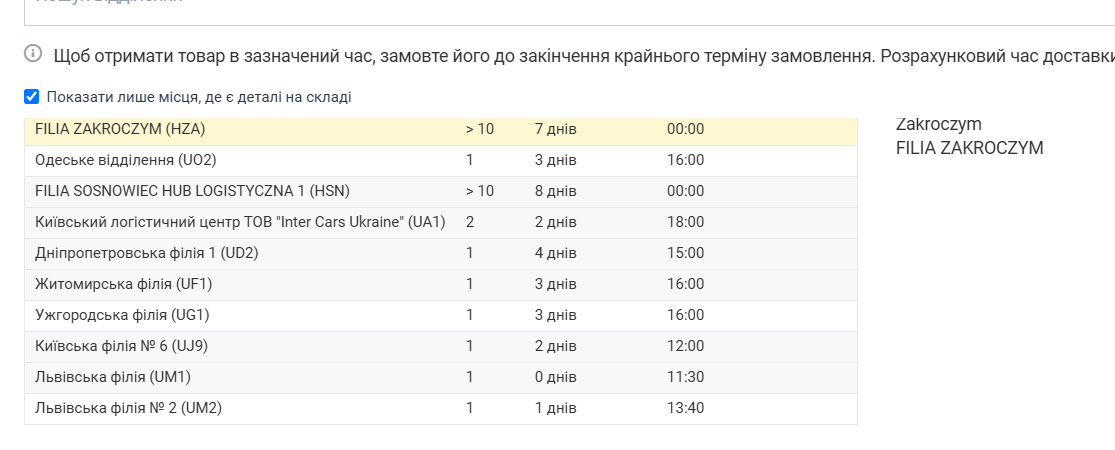
Task: Choose Львівська філія № 2 (UM2)
Action: 128,408
